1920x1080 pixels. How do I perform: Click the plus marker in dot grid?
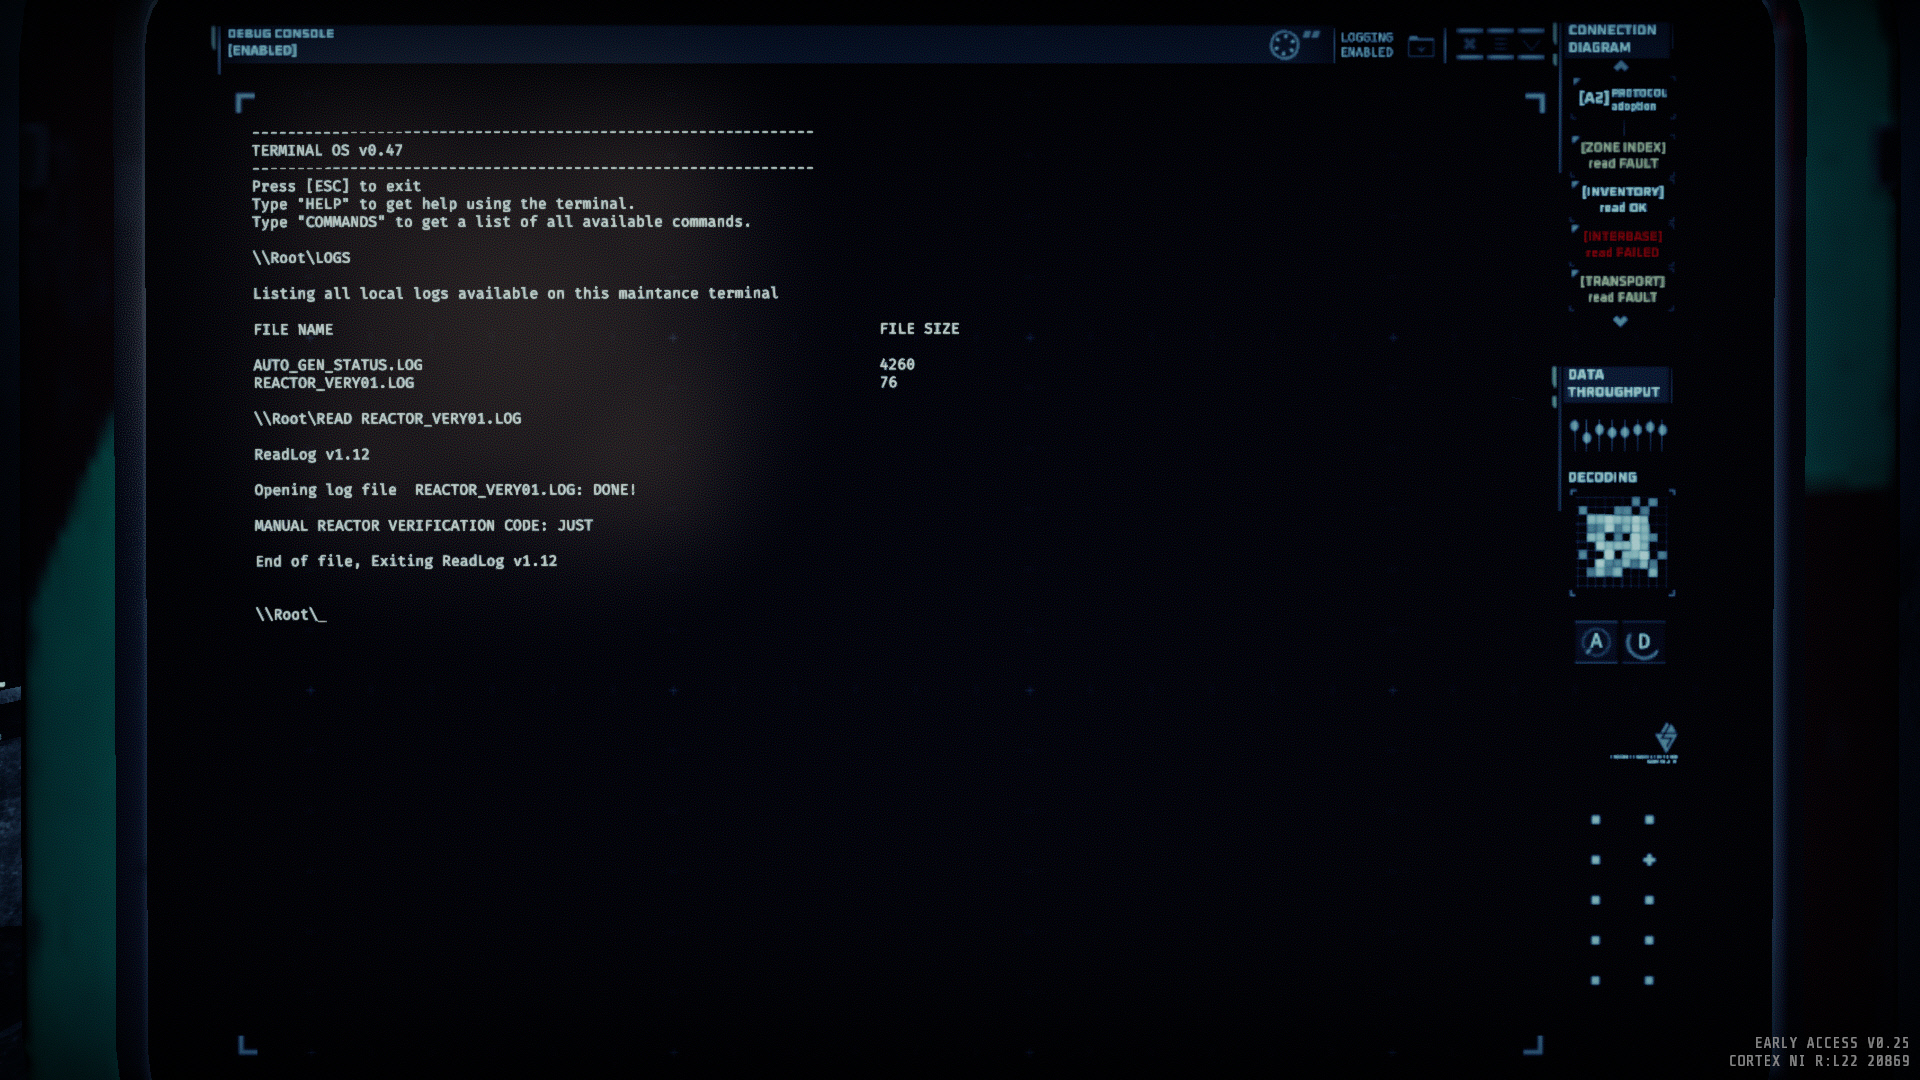click(x=1649, y=860)
